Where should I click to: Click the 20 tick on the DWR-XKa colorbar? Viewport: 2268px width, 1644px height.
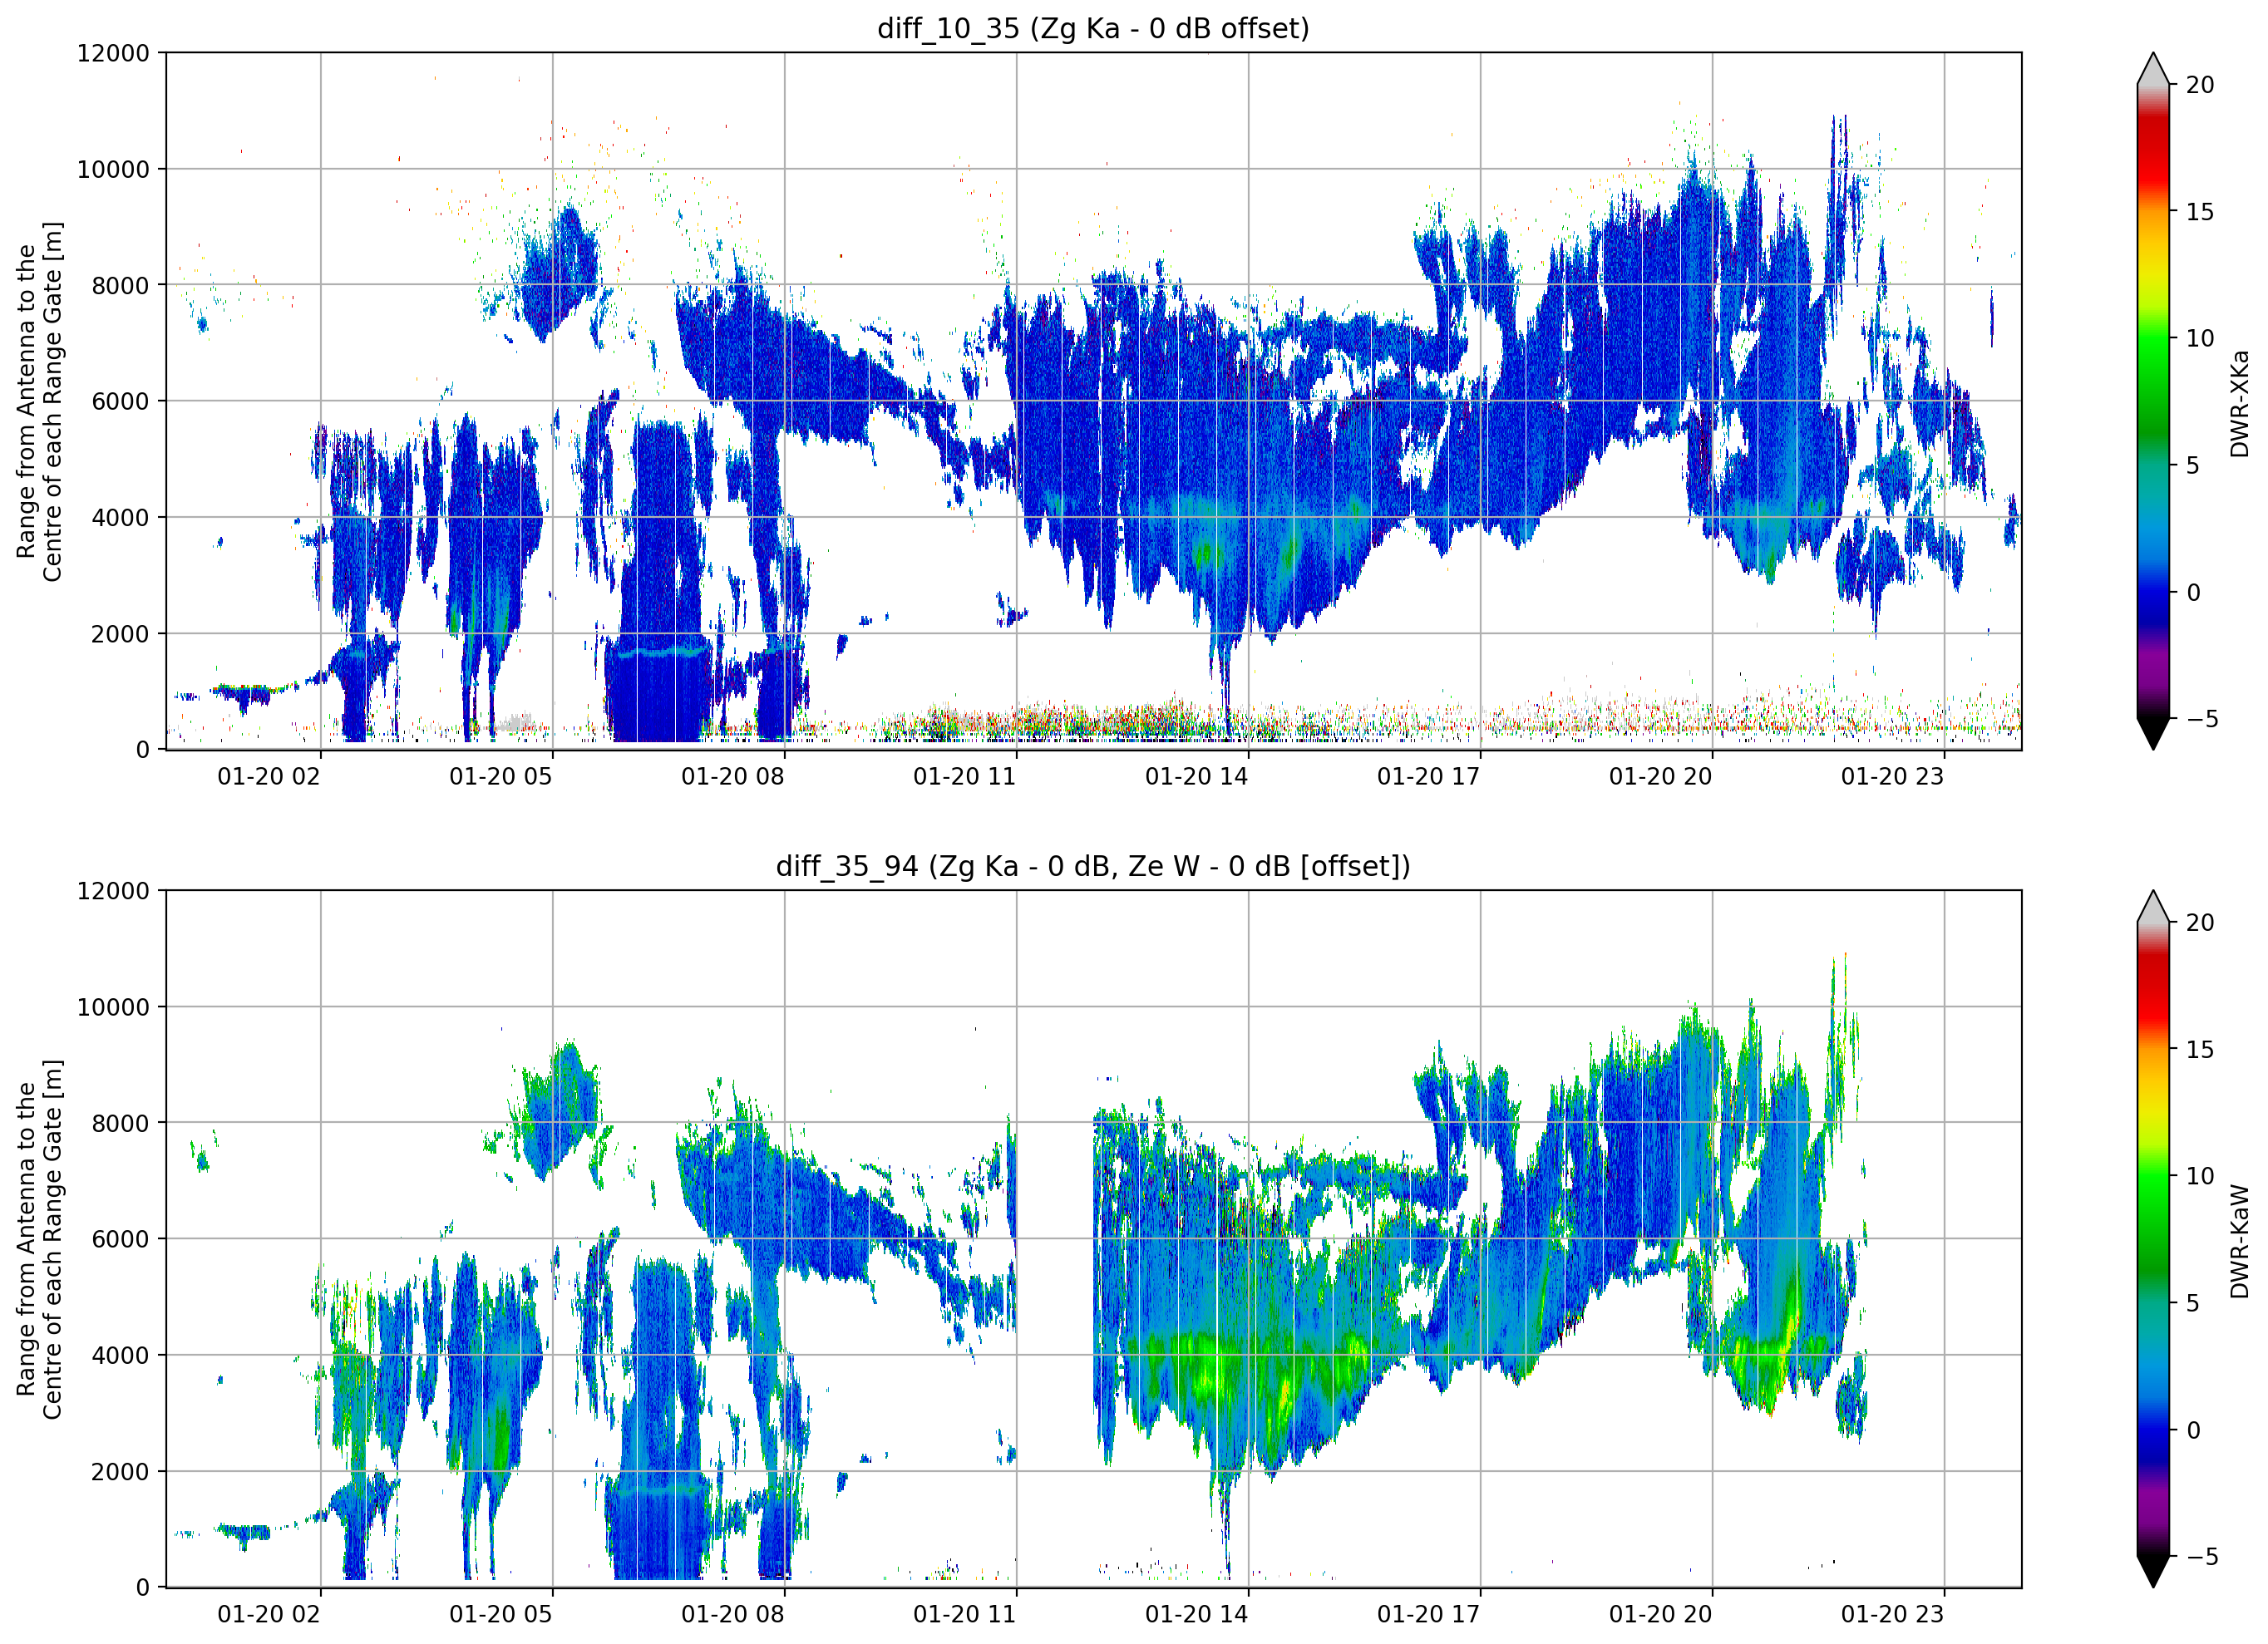click(2200, 85)
